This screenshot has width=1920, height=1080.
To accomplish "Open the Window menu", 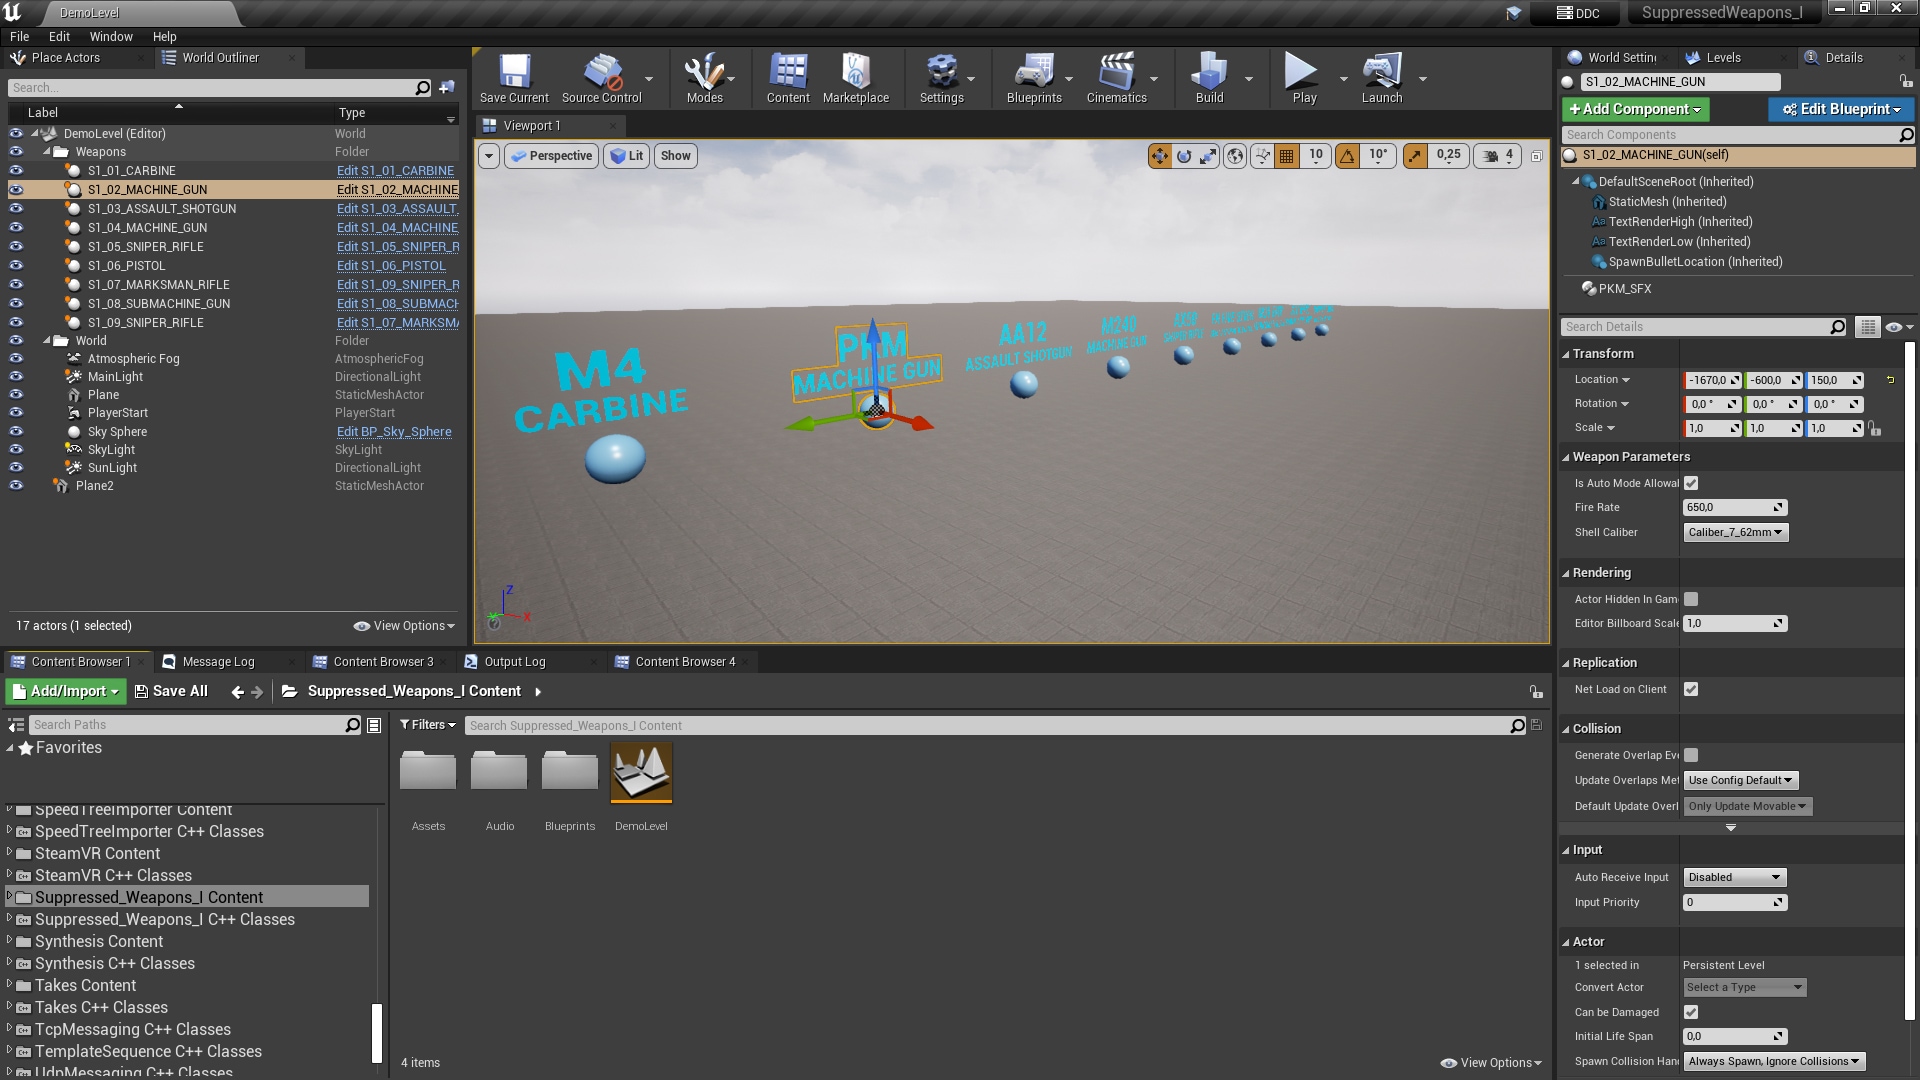I will pos(110,36).
